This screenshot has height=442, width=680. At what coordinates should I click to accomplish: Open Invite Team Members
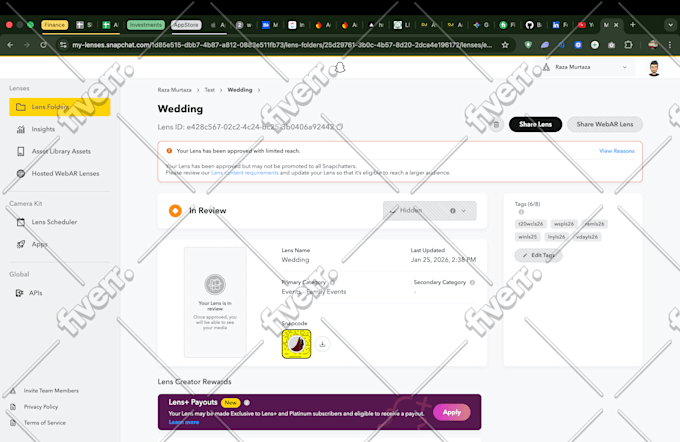[x=51, y=391]
